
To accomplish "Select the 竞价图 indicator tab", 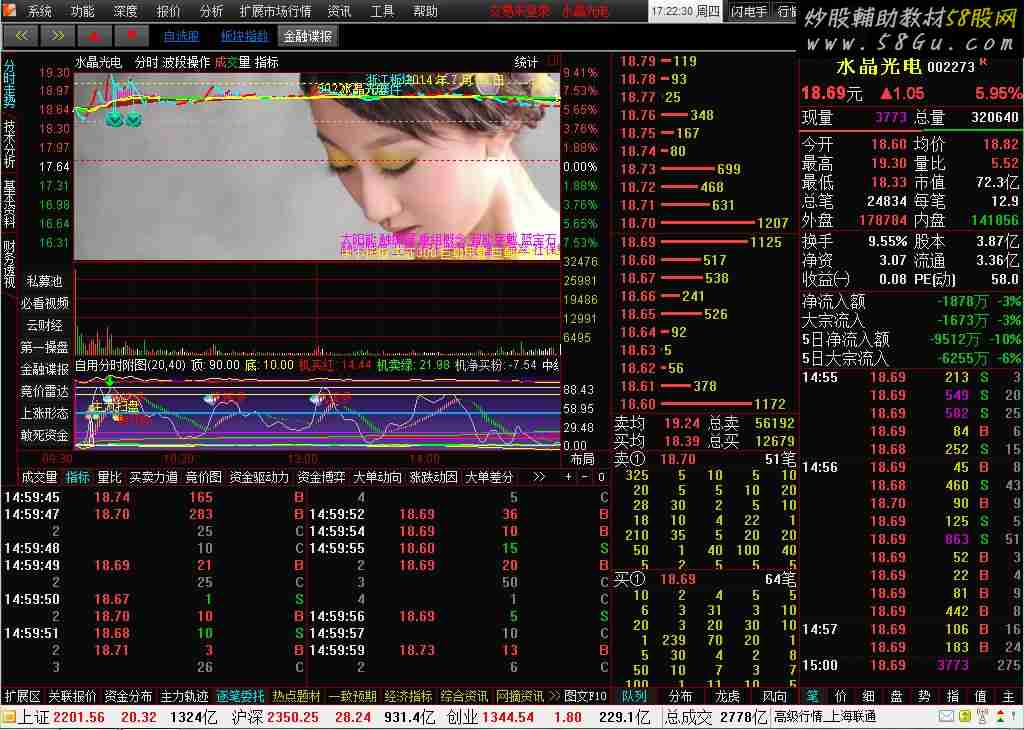I will click(x=204, y=477).
